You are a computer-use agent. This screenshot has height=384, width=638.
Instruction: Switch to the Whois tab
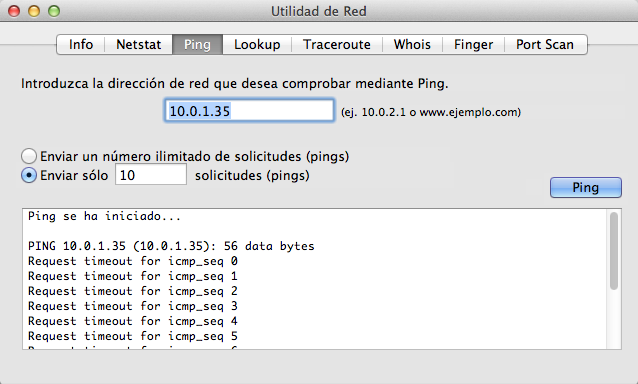[412, 44]
